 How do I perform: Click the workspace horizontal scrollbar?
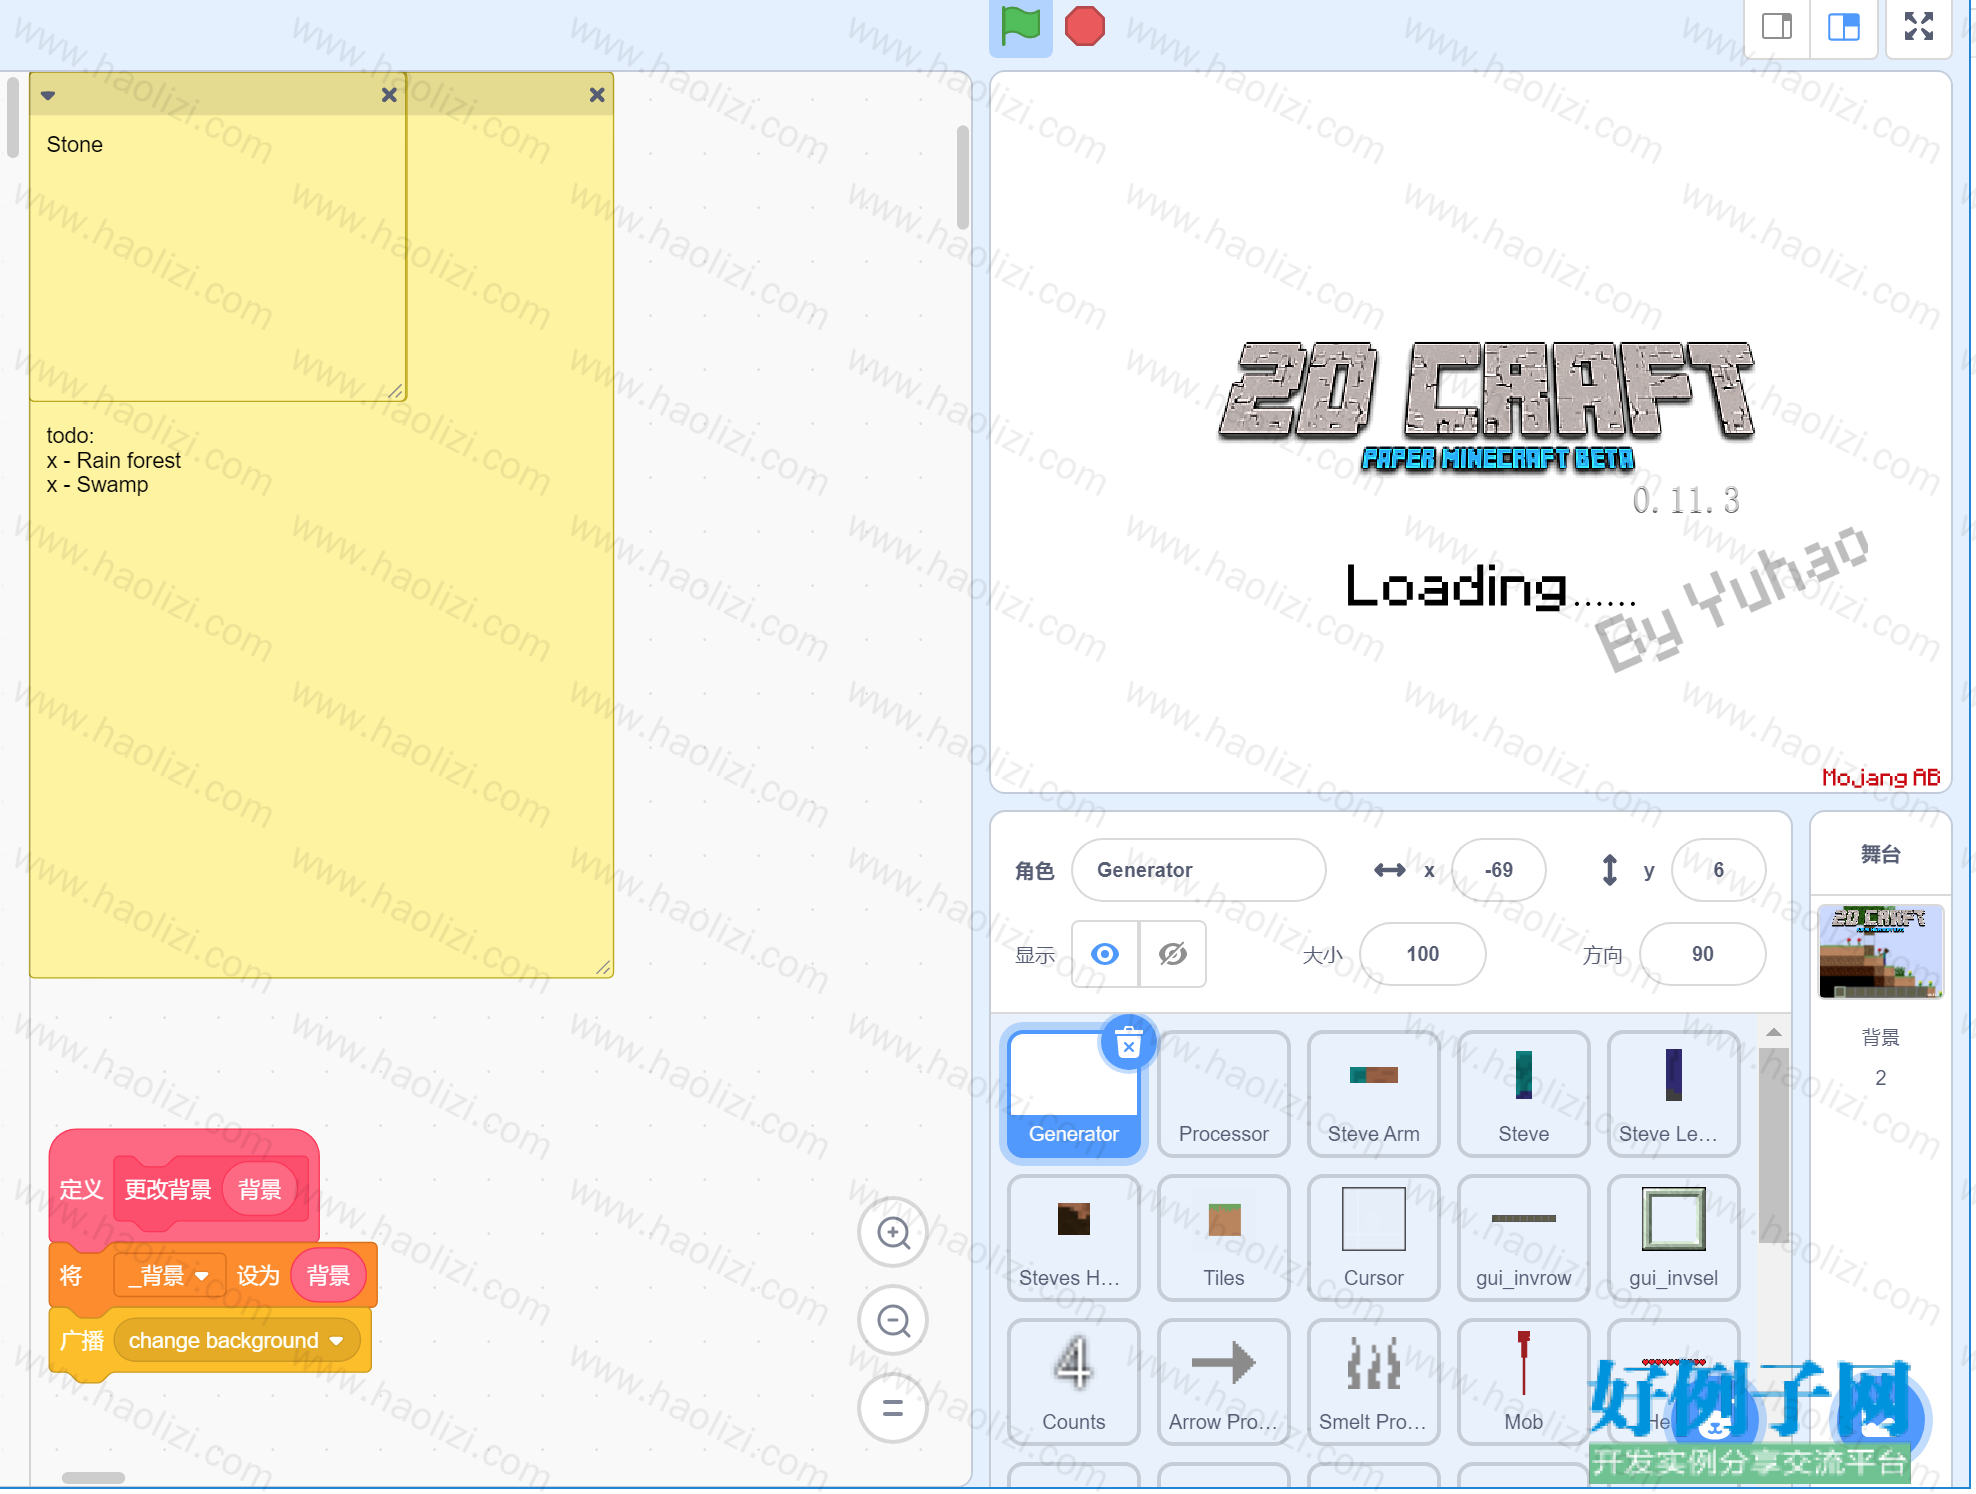pos(93,1478)
